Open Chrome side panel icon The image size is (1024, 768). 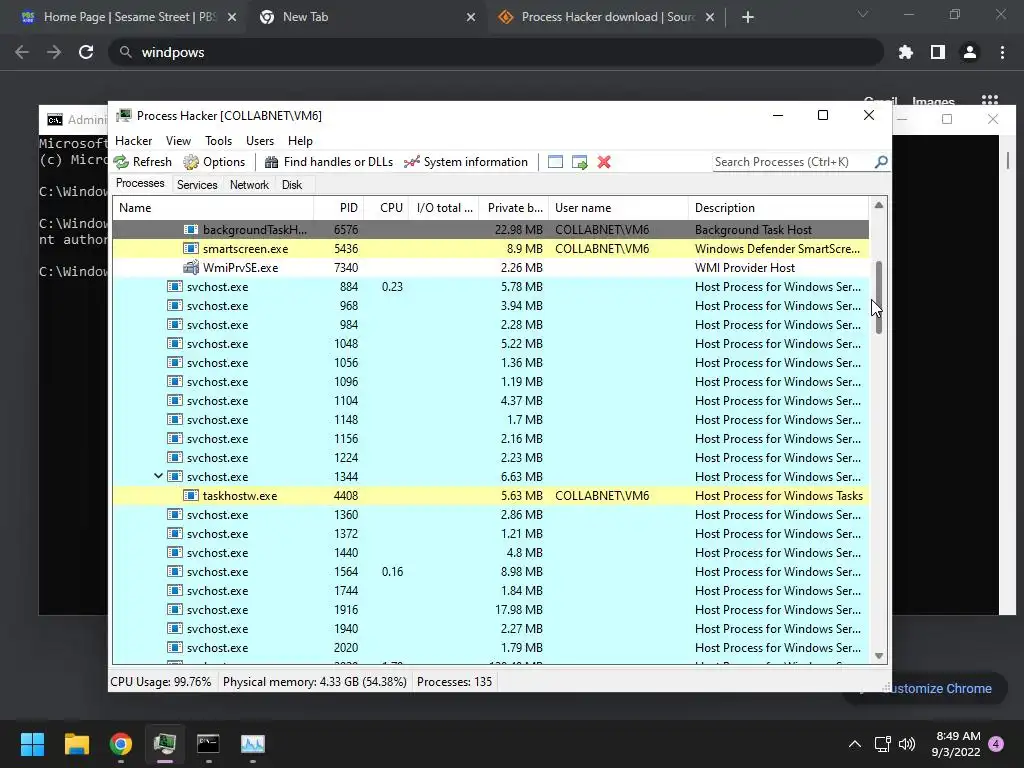(x=938, y=52)
